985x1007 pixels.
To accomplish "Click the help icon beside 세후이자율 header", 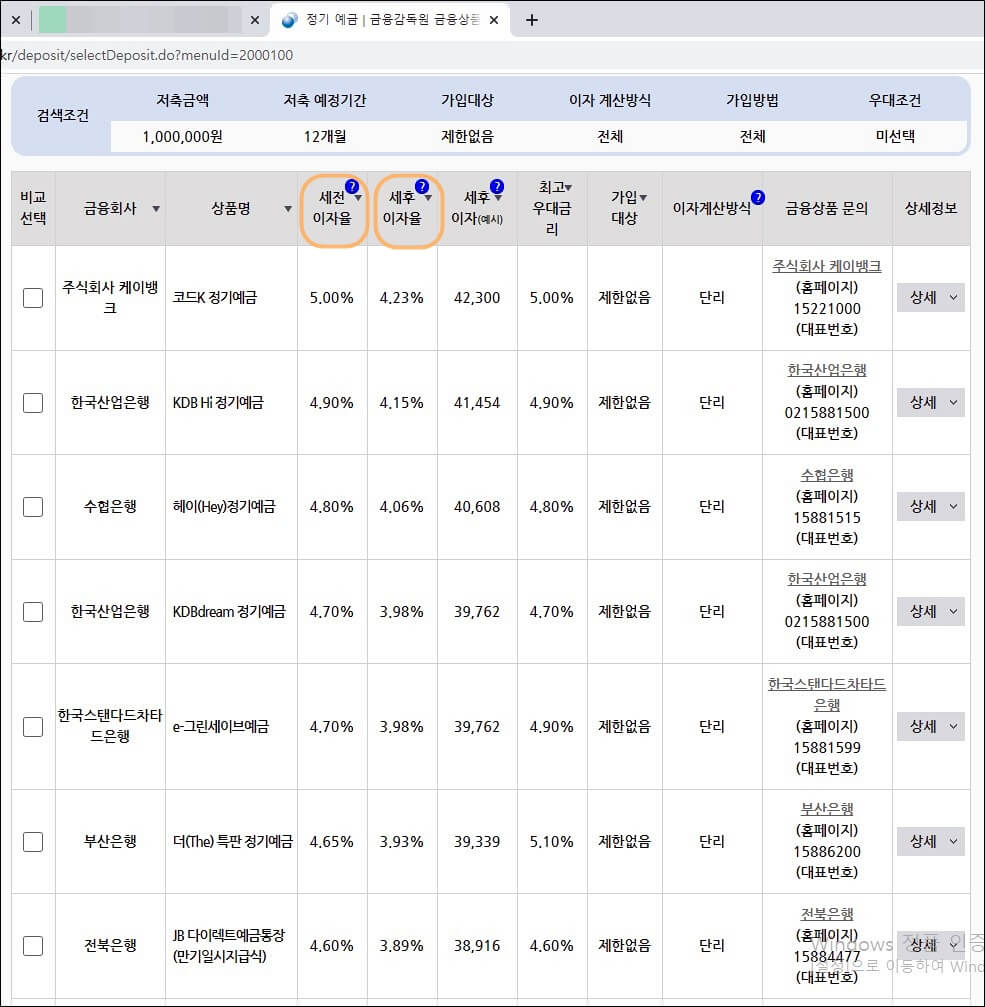I will point(424,187).
